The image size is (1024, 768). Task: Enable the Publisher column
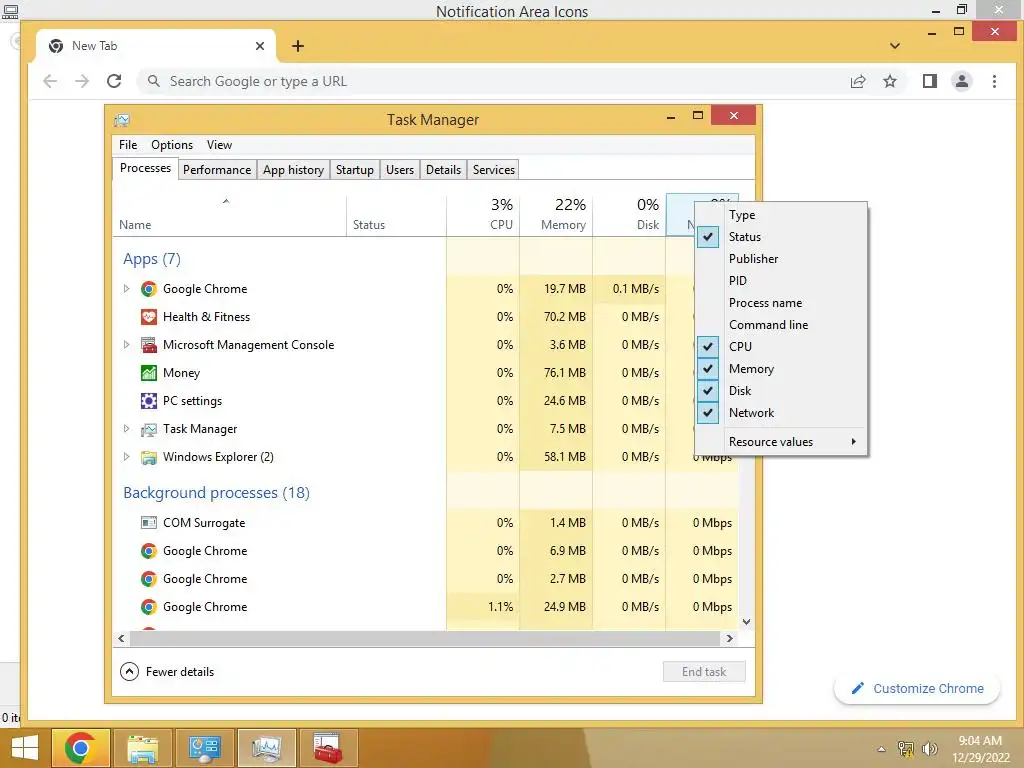coord(781,259)
